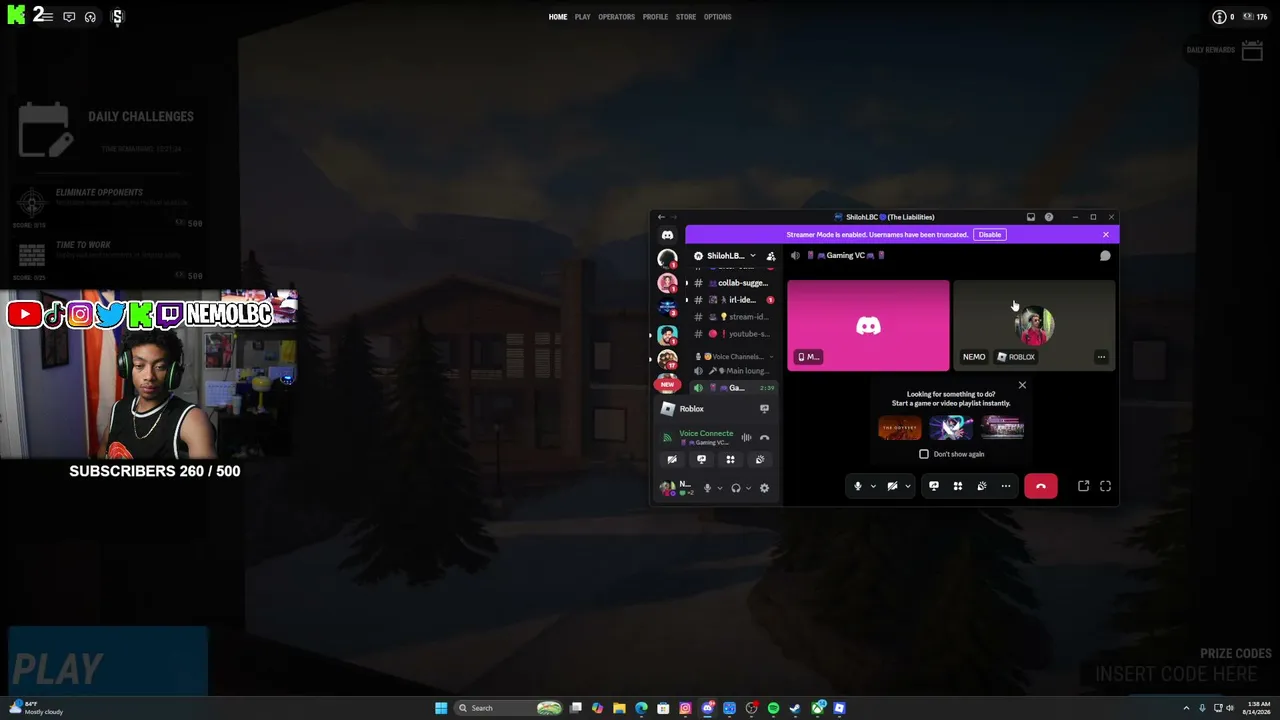Open the Help icon in Discord title bar

(1049, 217)
